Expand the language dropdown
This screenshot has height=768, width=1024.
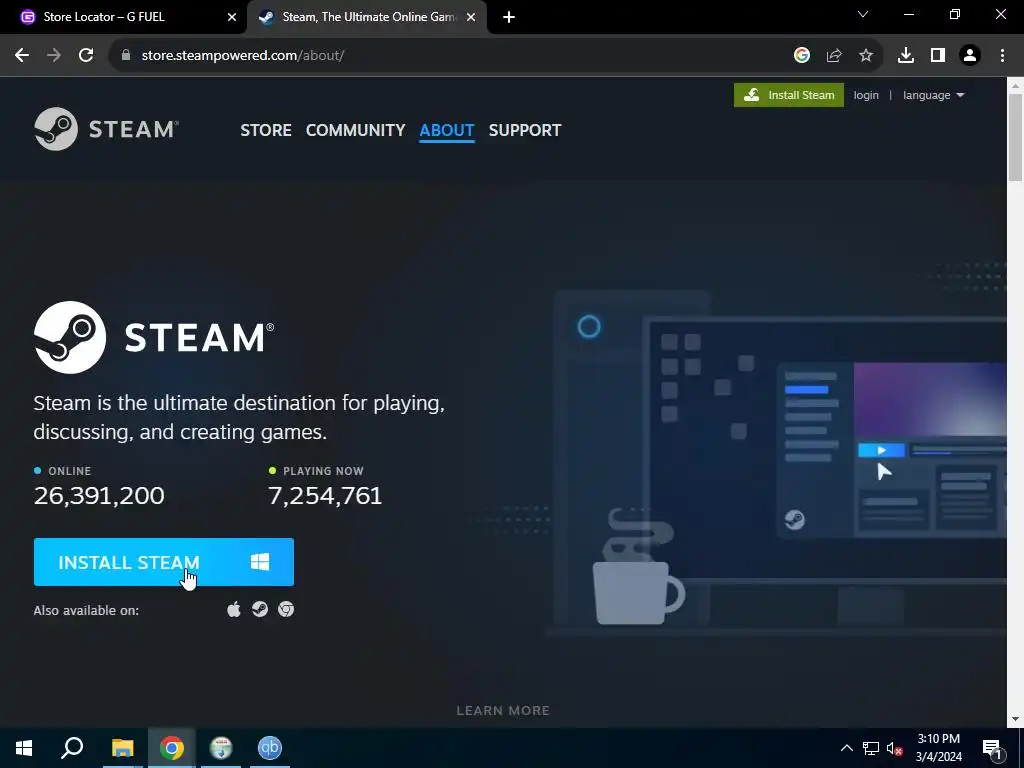933,95
